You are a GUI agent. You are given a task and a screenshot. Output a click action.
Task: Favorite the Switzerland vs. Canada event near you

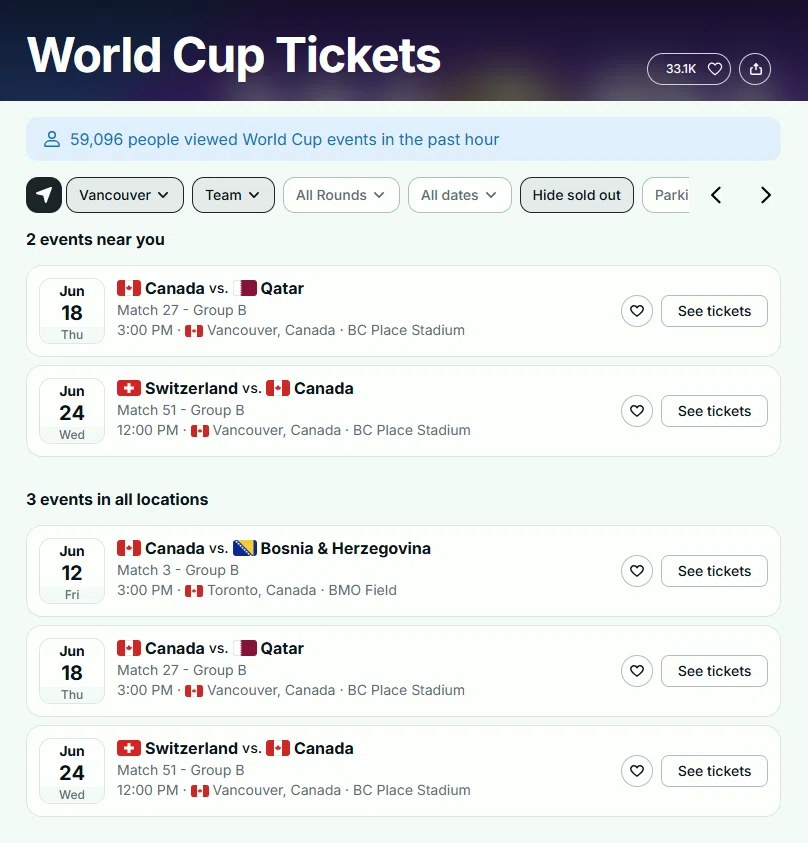tap(637, 411)
